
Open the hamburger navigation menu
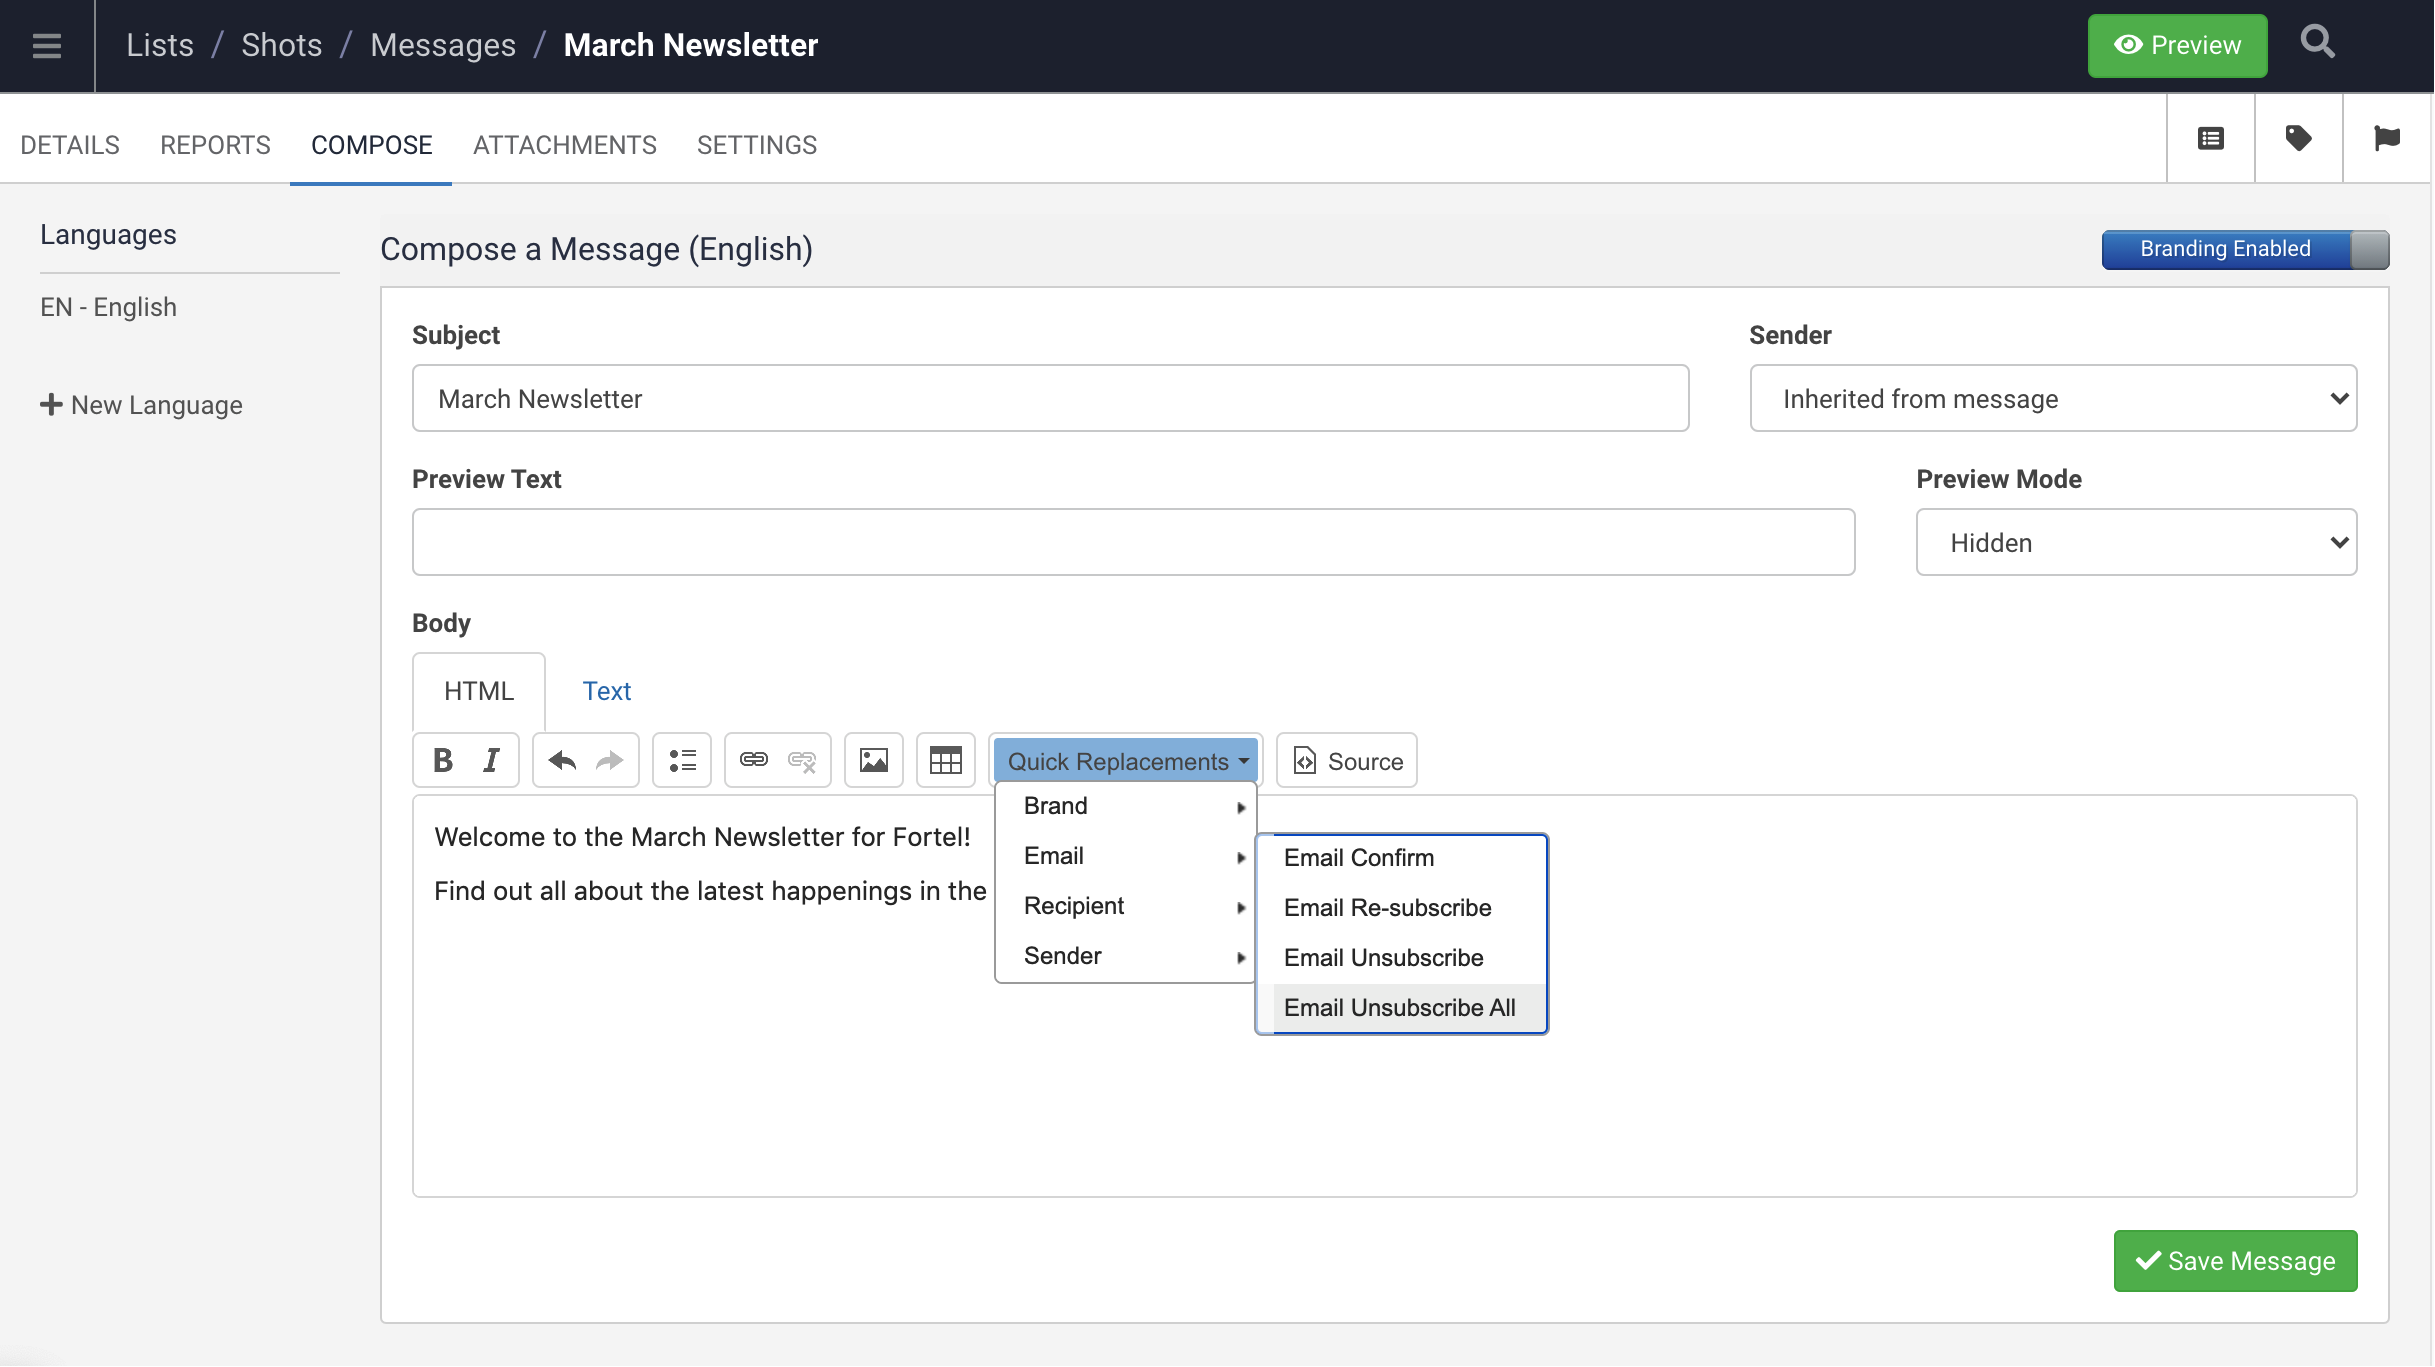[x=47, y=45]
